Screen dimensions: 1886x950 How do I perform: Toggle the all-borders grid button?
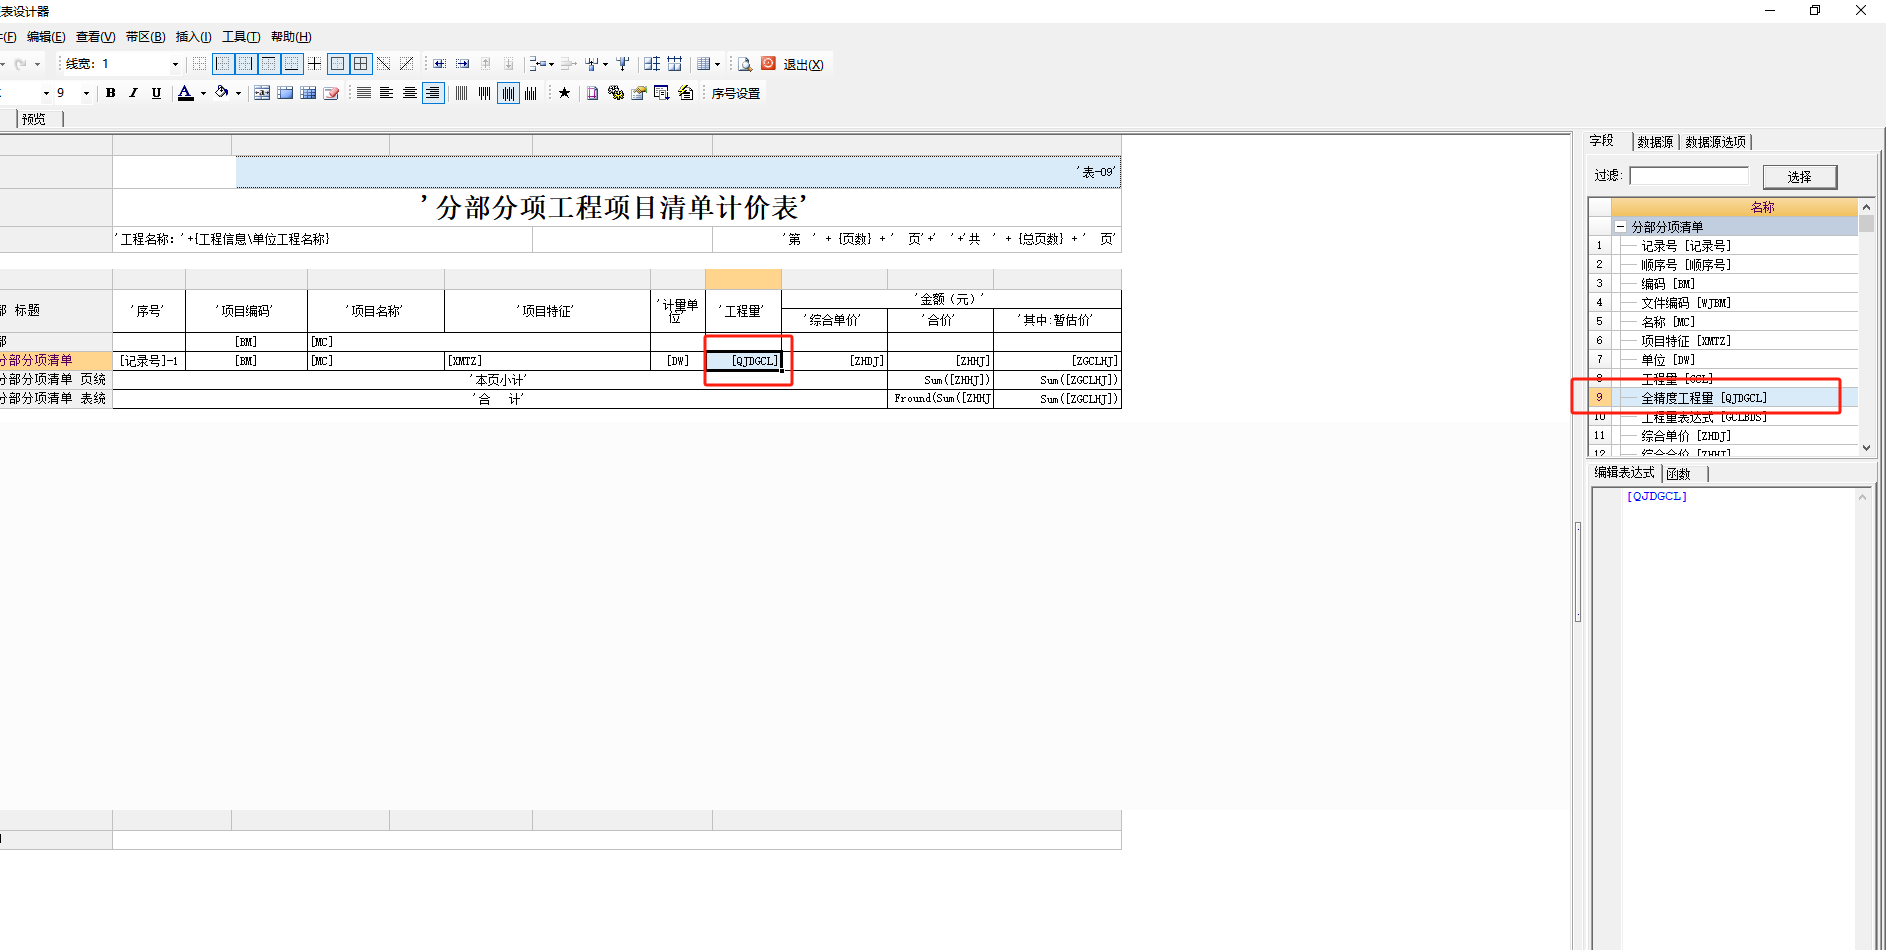(x=361, y=64)
